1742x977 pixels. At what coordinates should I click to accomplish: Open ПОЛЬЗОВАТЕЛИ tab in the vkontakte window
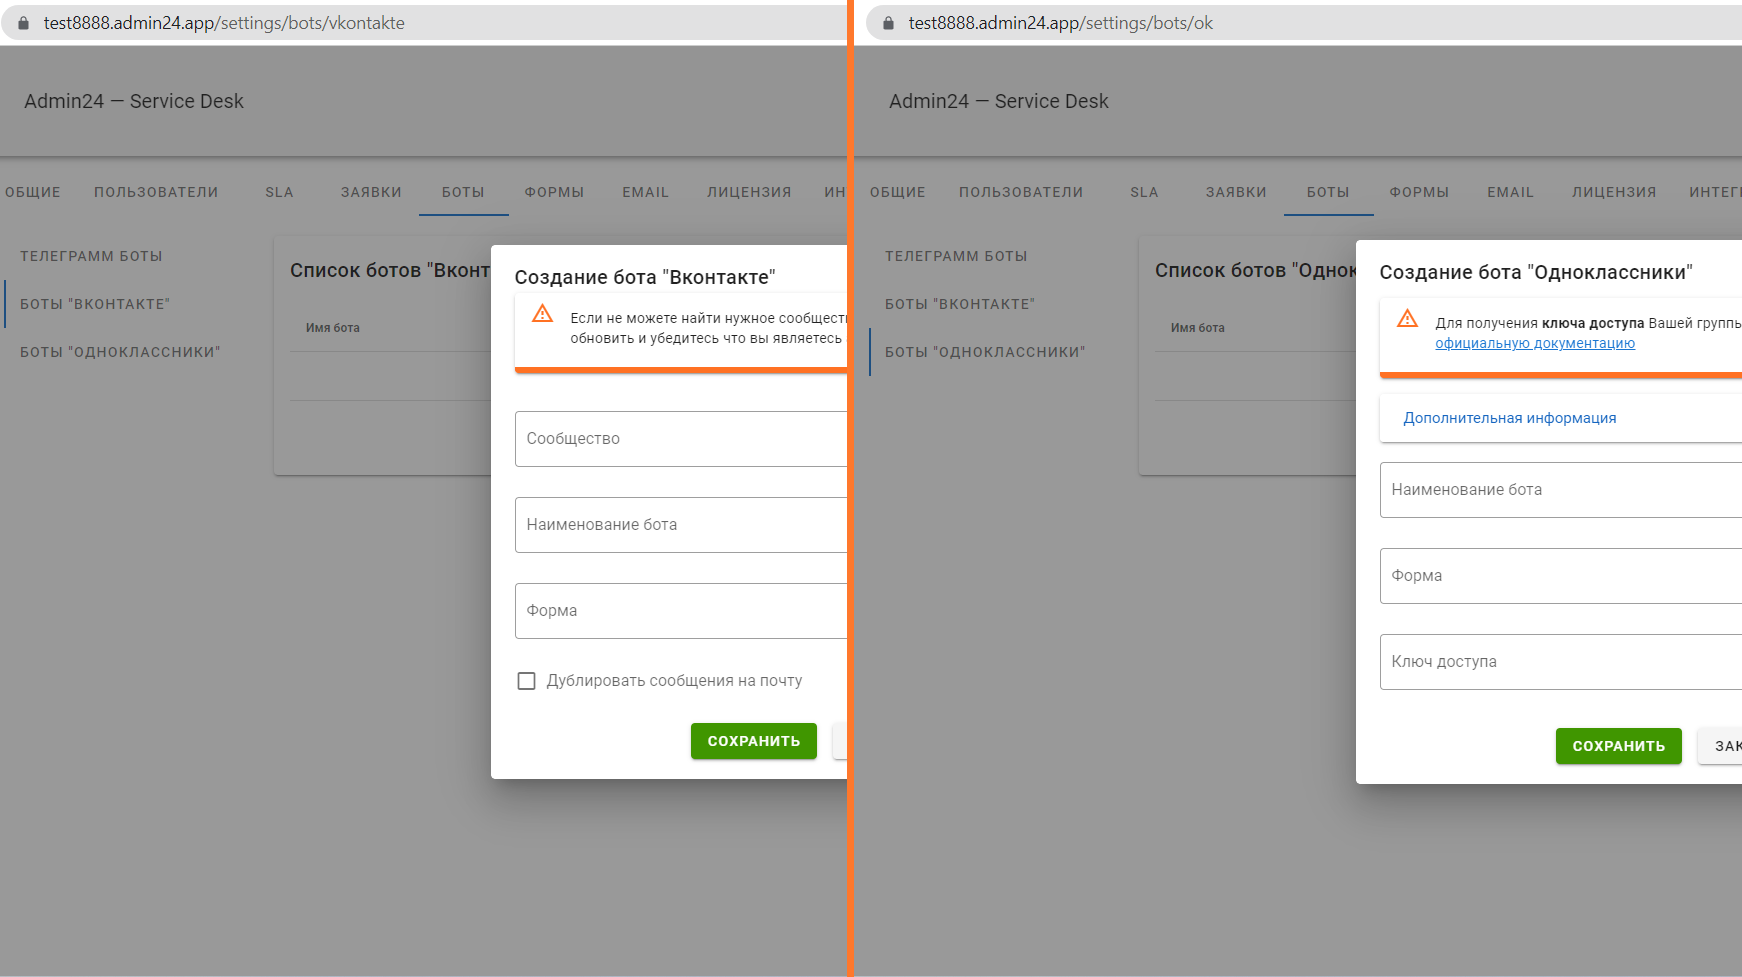(156, 192)
